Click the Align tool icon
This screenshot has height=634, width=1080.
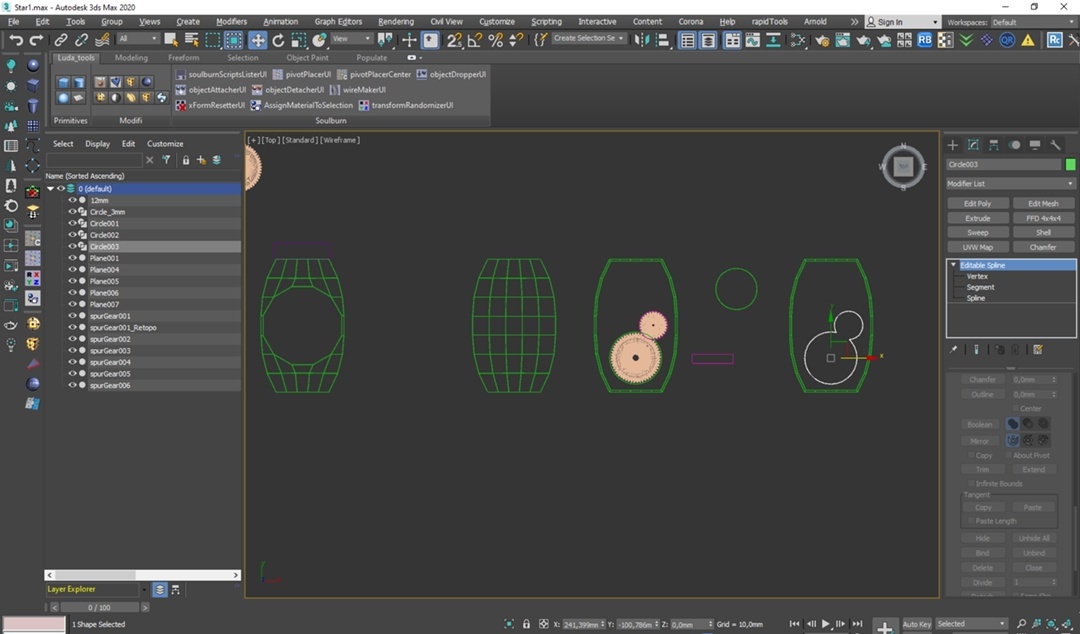click(x=662, y=40)
